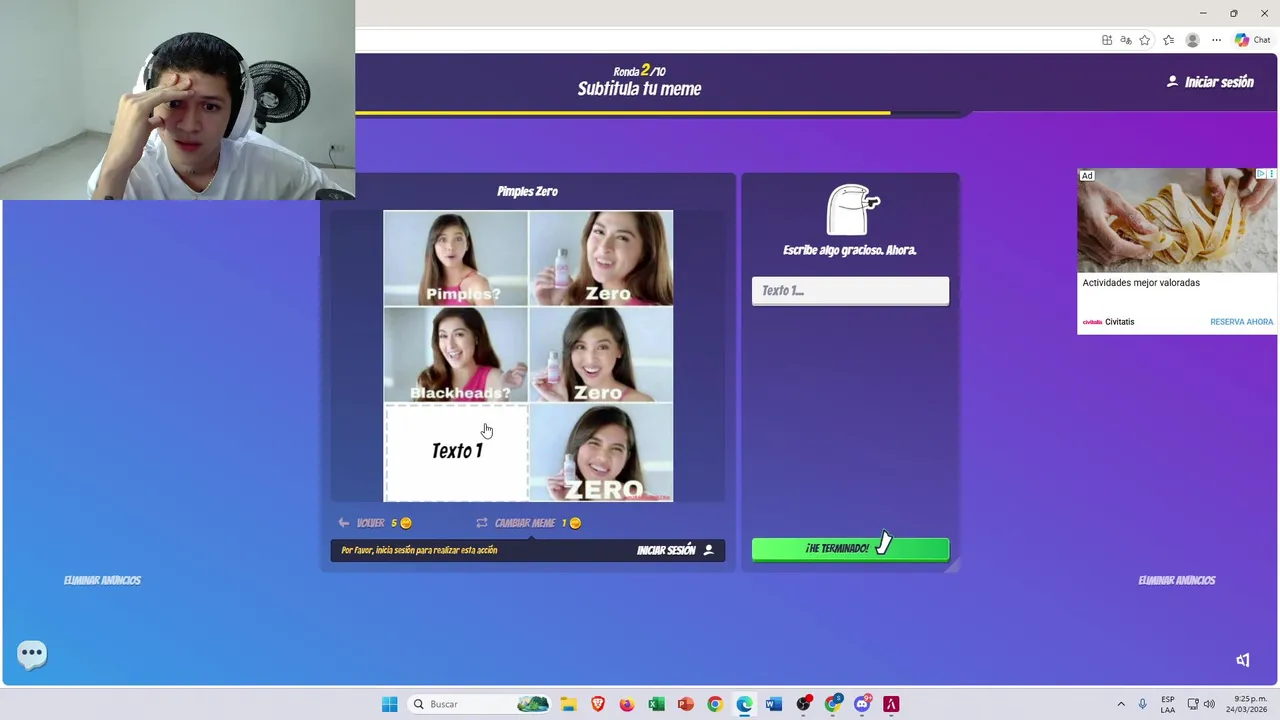Image resolution: width=1280 pixels, height=720 pixels.
Task: Click the Pimples Zero meme title
Action: 527,191
